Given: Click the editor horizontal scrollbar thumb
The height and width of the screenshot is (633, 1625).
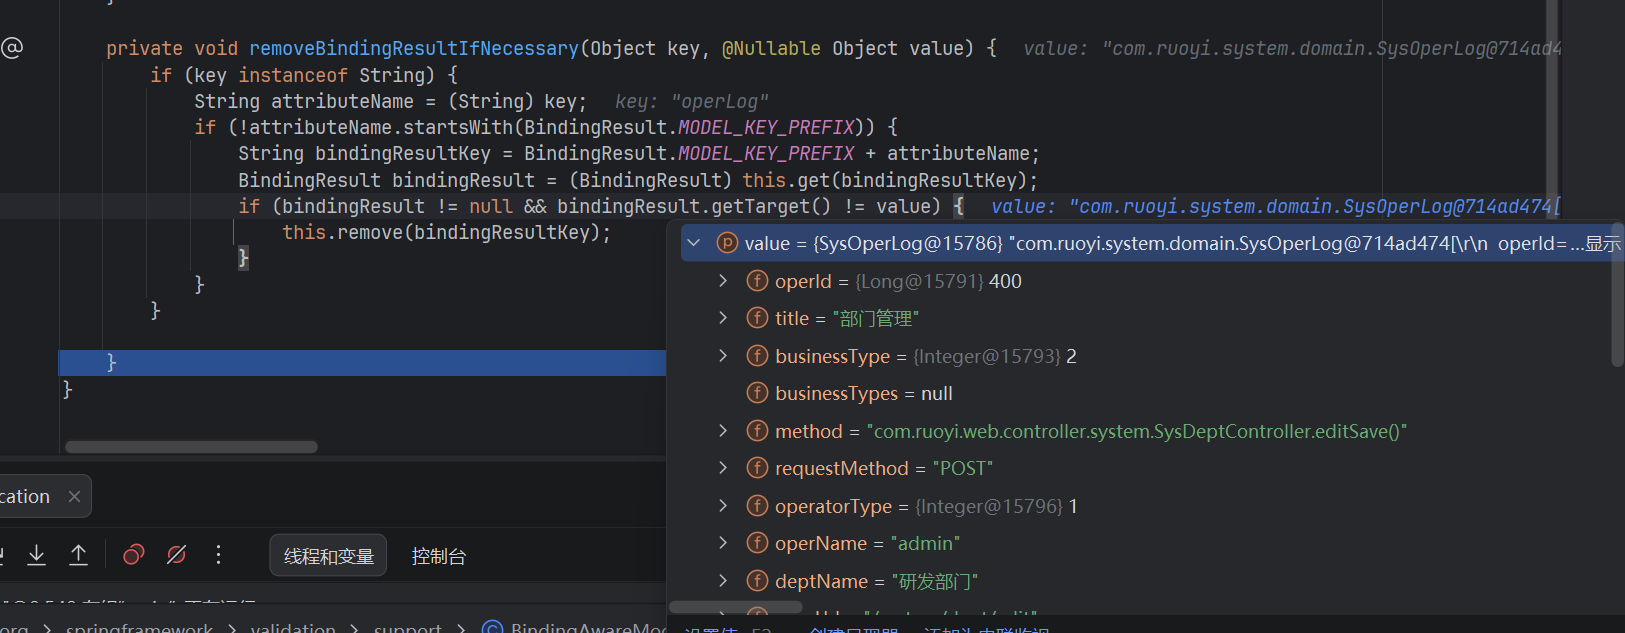Looking at the screenshot, I should (191, 447).
